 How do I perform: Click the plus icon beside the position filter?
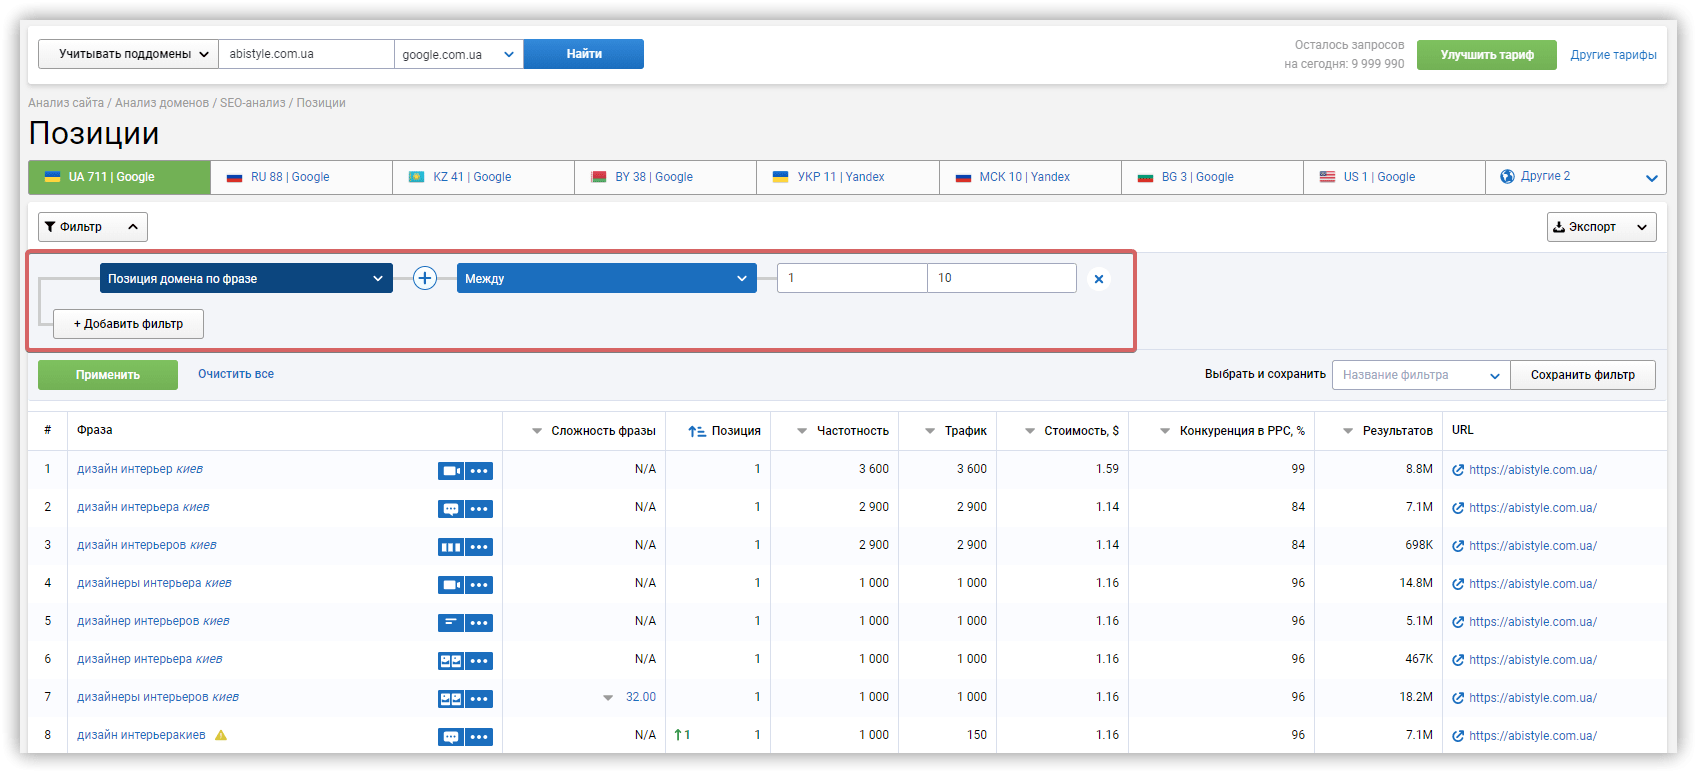pos(425,278)
